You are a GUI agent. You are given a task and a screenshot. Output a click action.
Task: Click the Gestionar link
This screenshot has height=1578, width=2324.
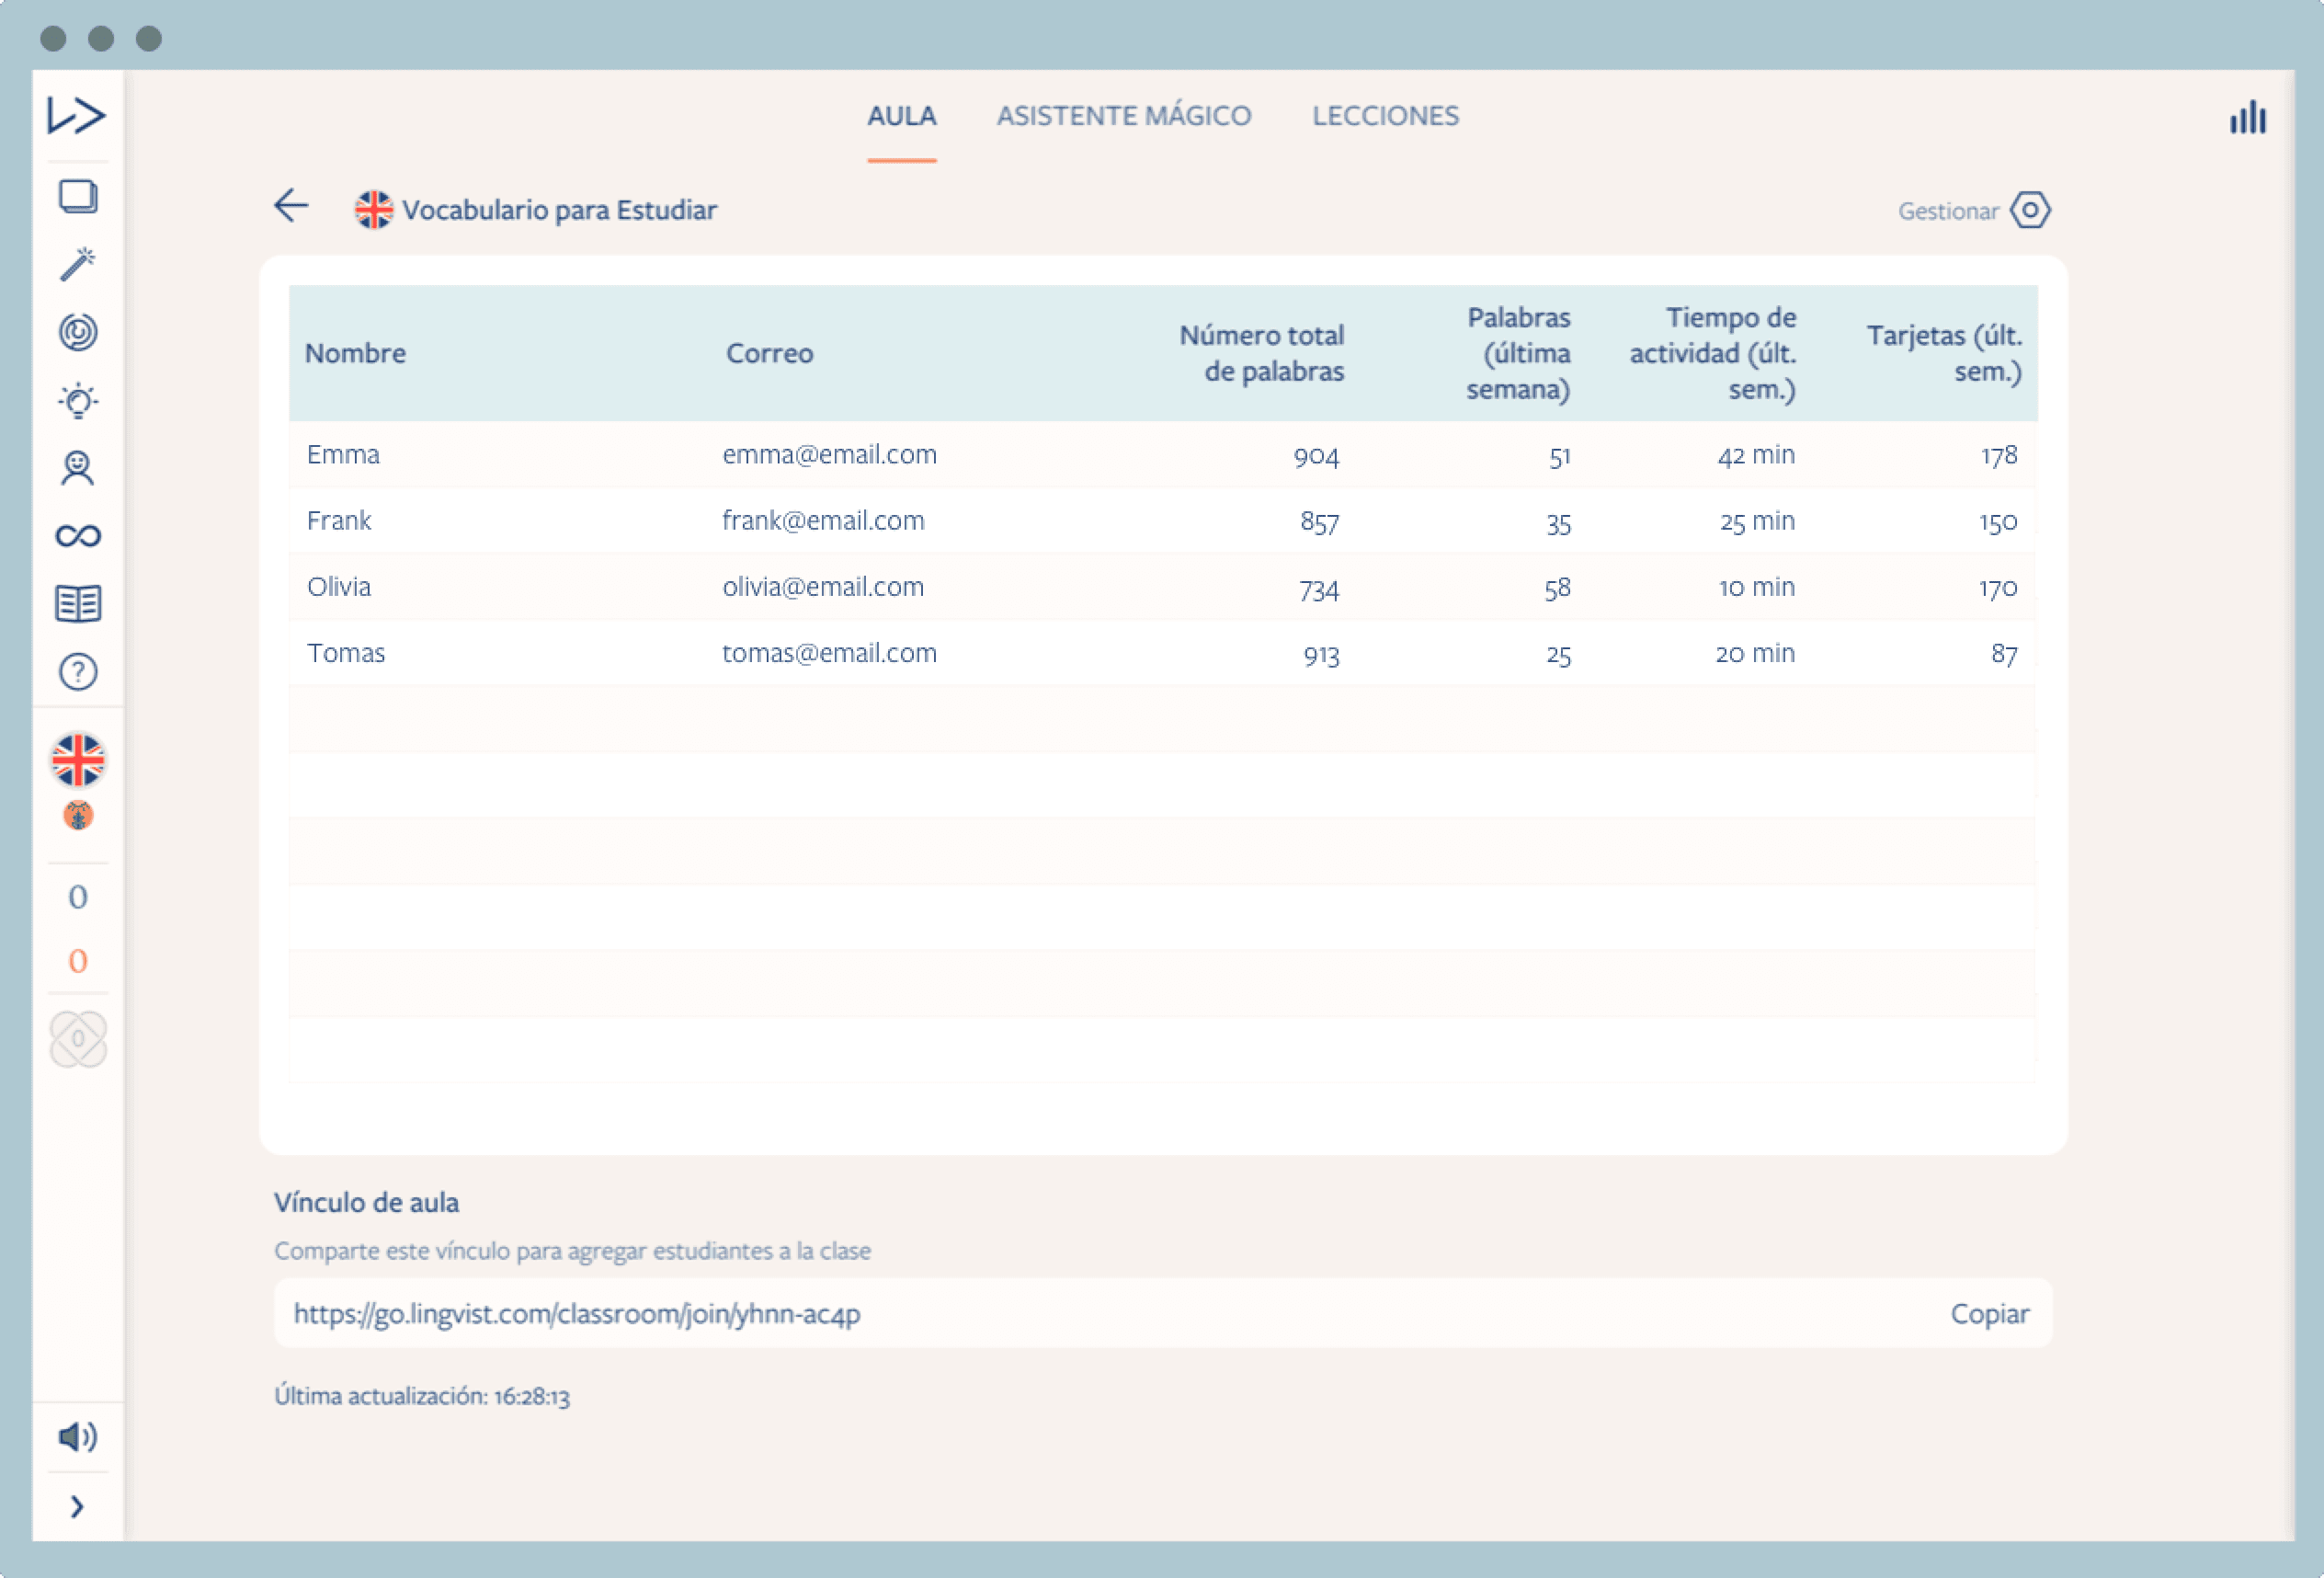[x=1948, y=211]
